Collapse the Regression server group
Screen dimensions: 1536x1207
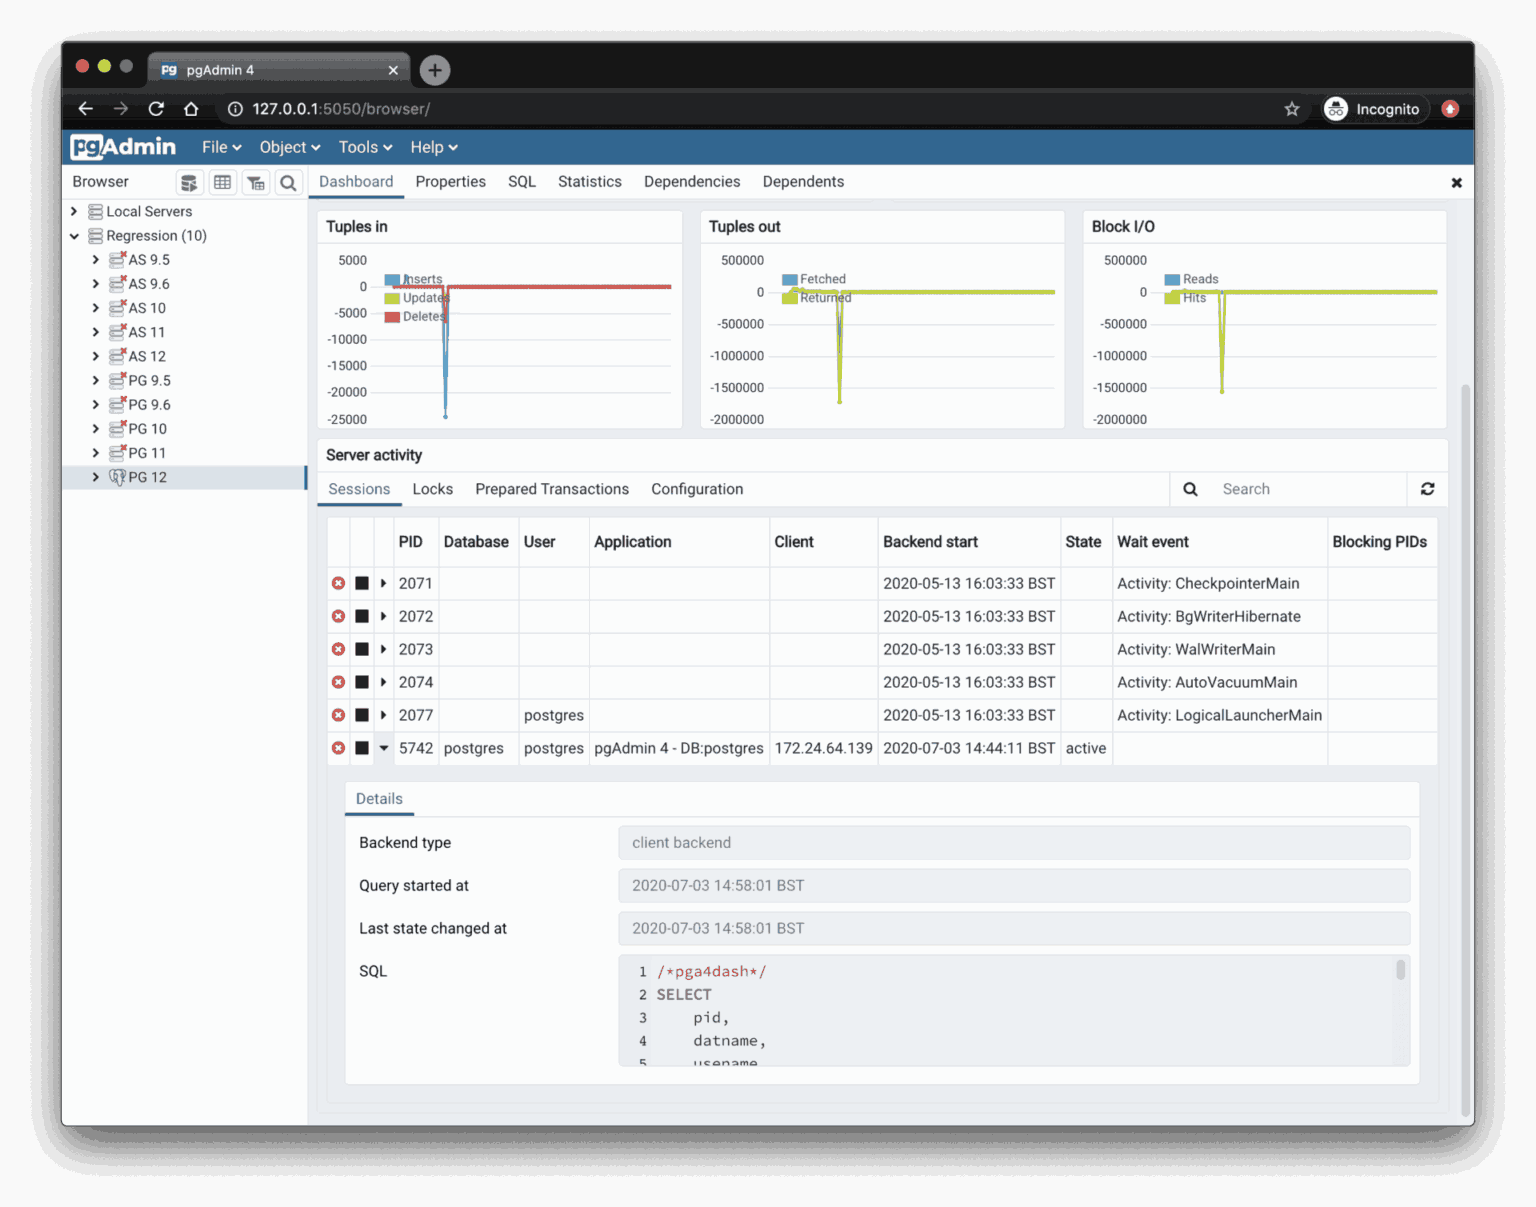74,235
